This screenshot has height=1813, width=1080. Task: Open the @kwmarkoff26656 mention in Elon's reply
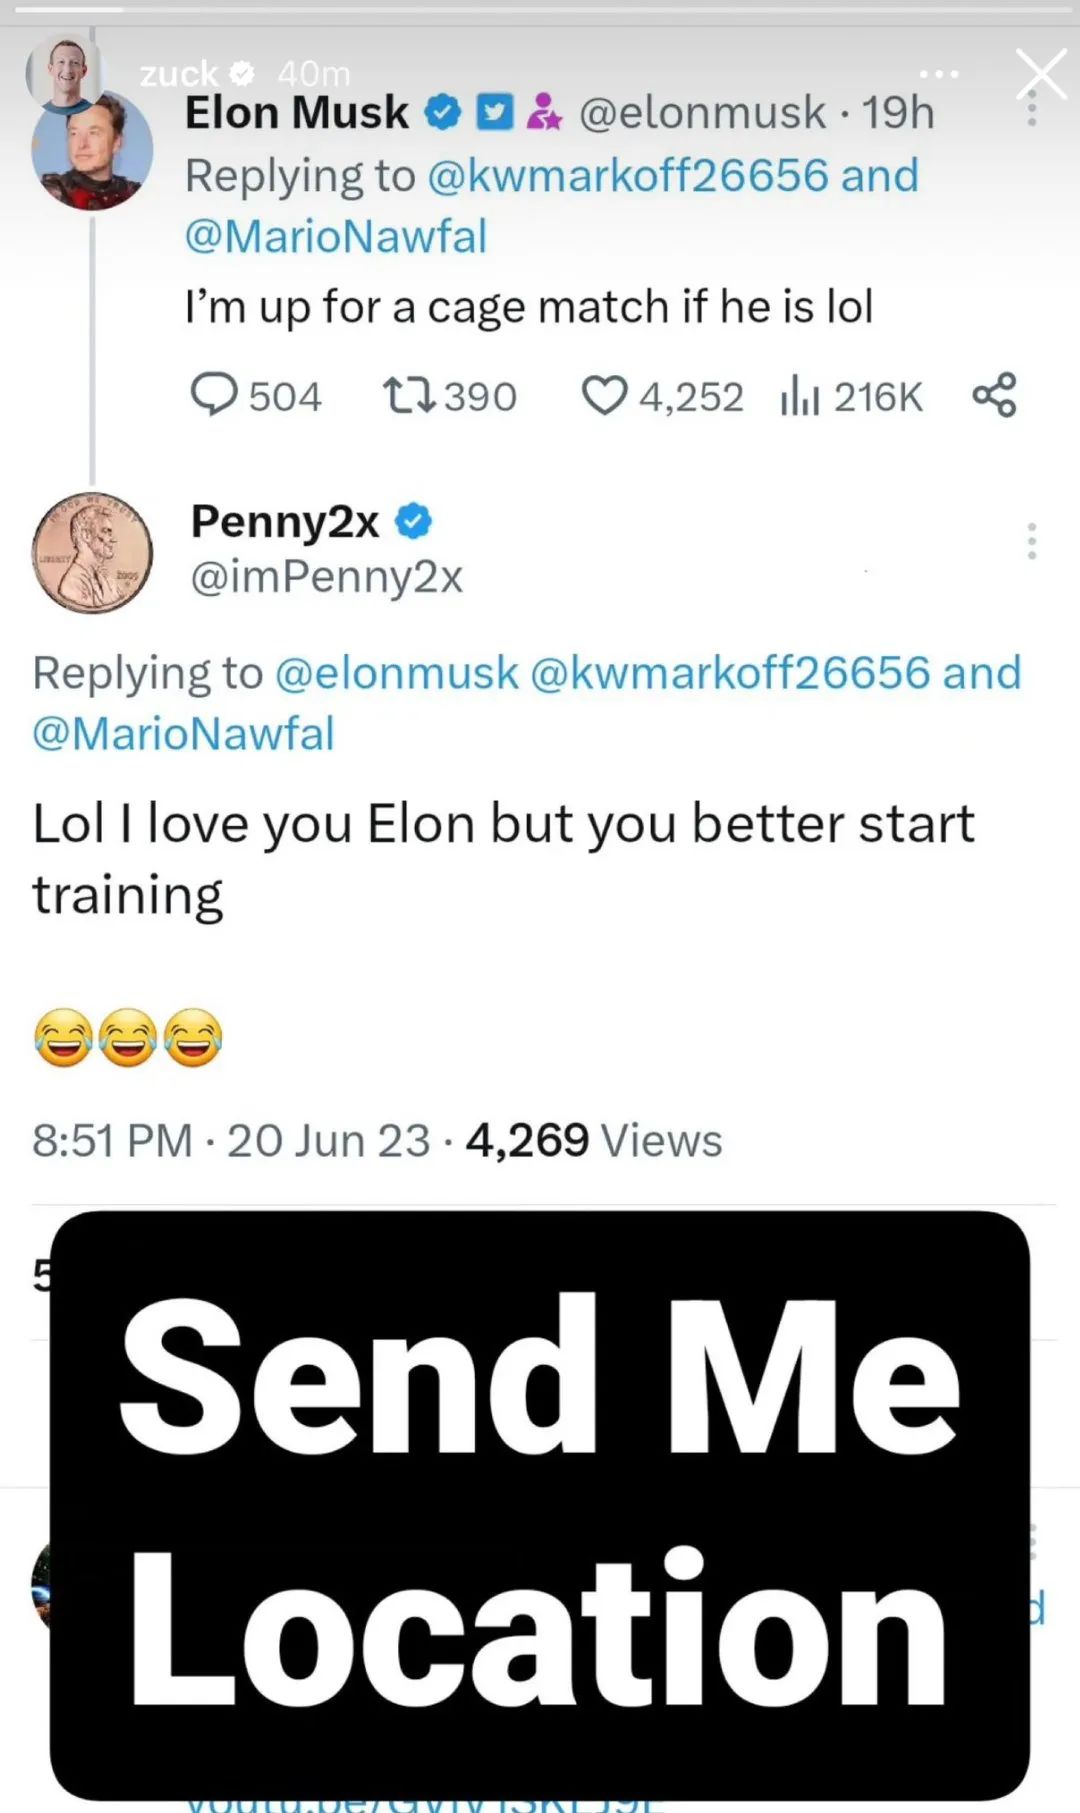point(628,175)
